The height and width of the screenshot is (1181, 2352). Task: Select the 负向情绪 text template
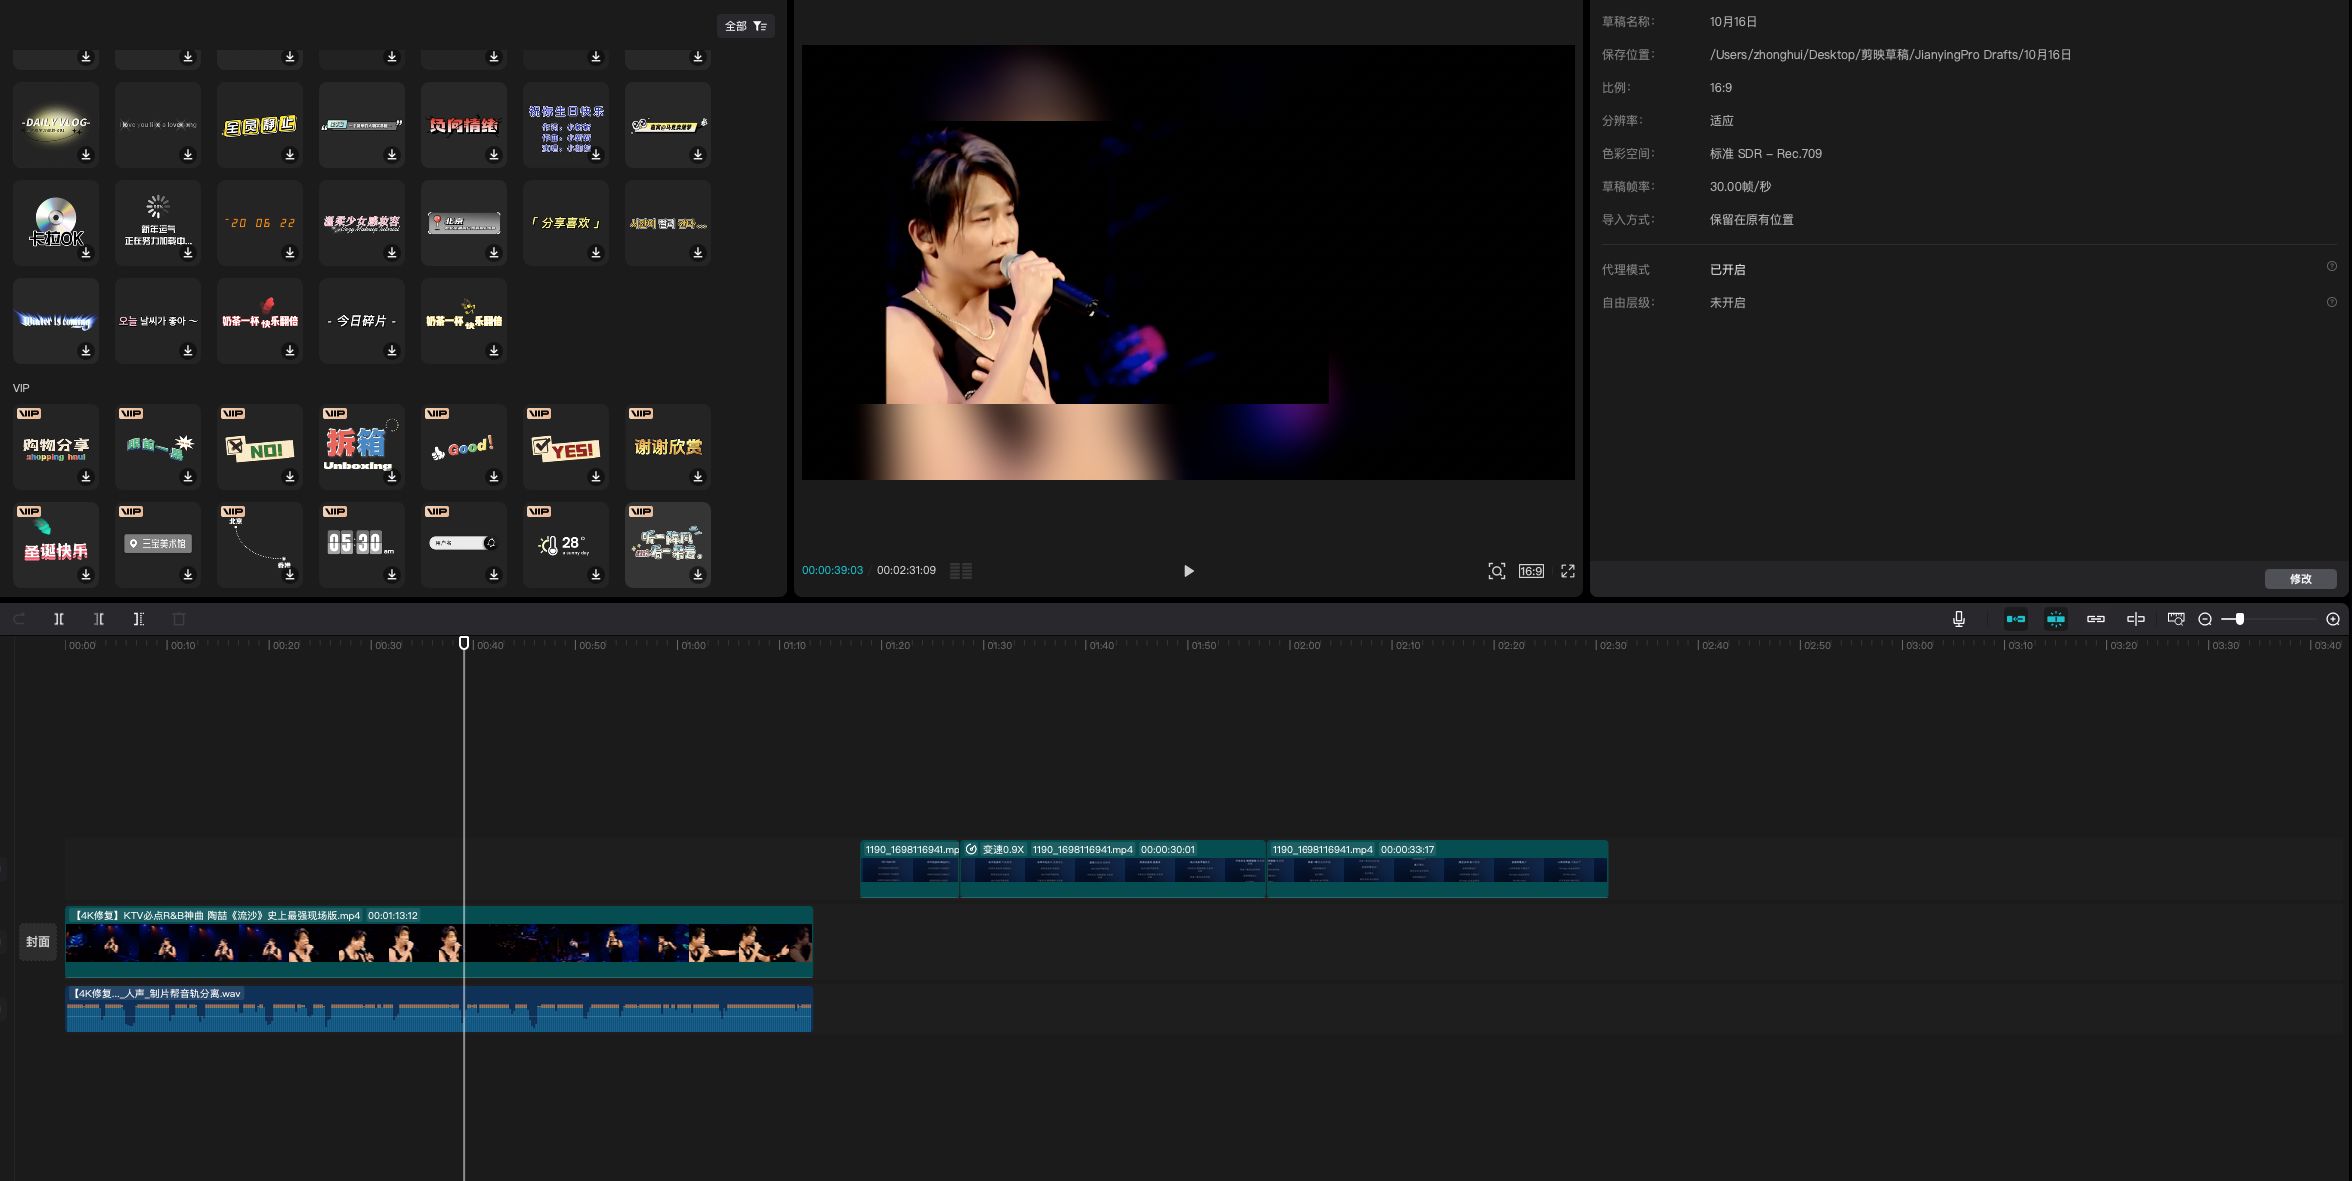click(x=464, y=124)
